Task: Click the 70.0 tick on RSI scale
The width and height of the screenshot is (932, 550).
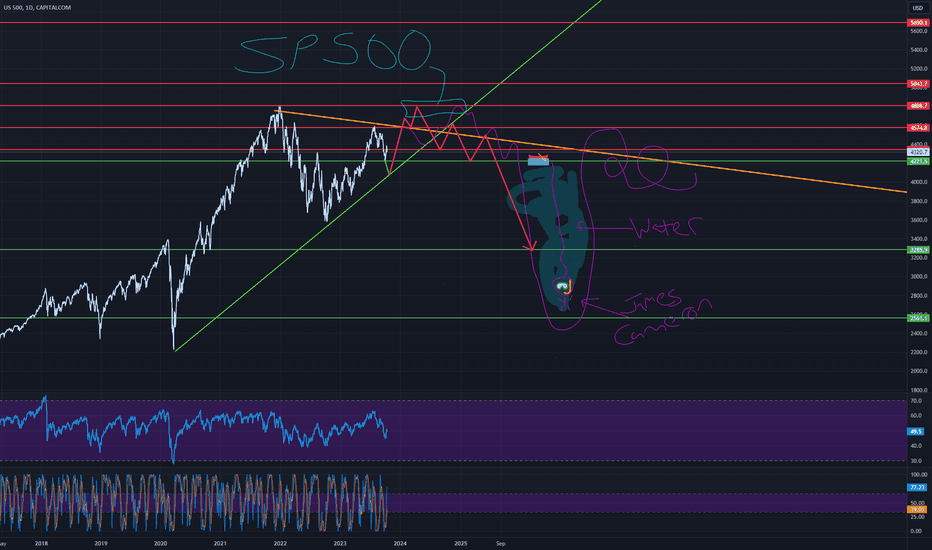Action: pyautogui.click(x=916, y=401)
